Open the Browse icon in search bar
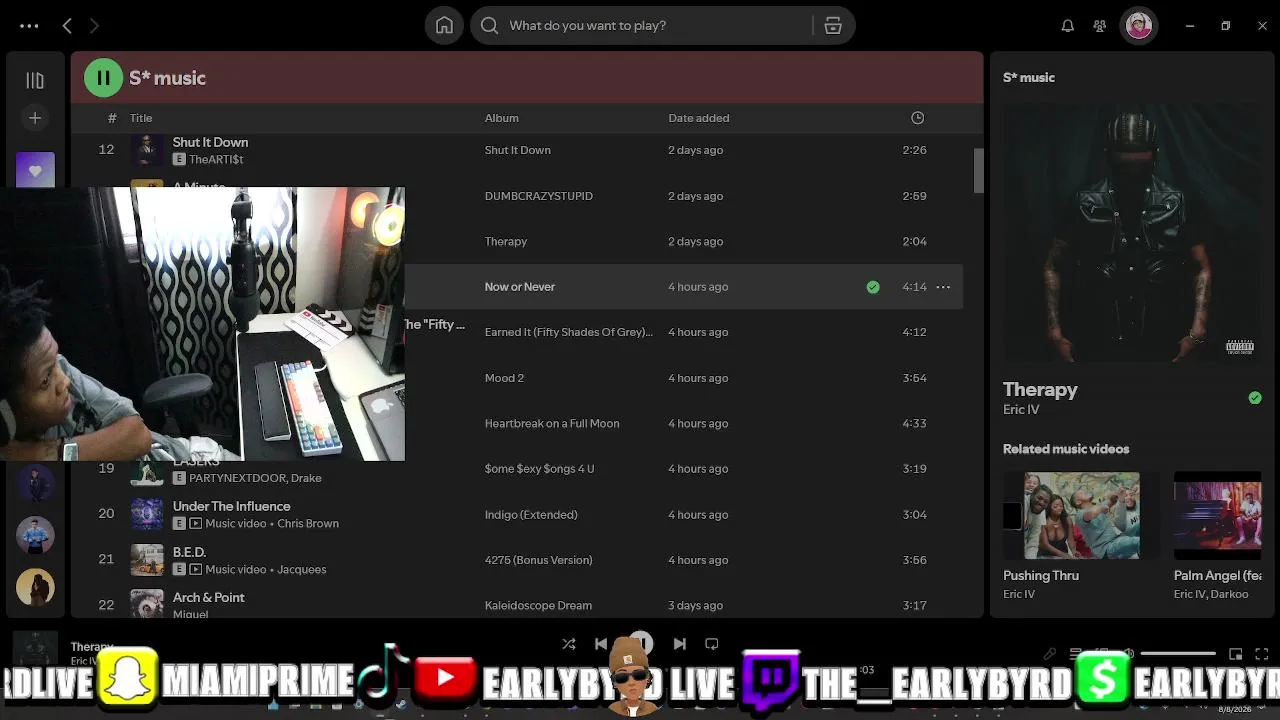1280x720 pixels. 833,26
